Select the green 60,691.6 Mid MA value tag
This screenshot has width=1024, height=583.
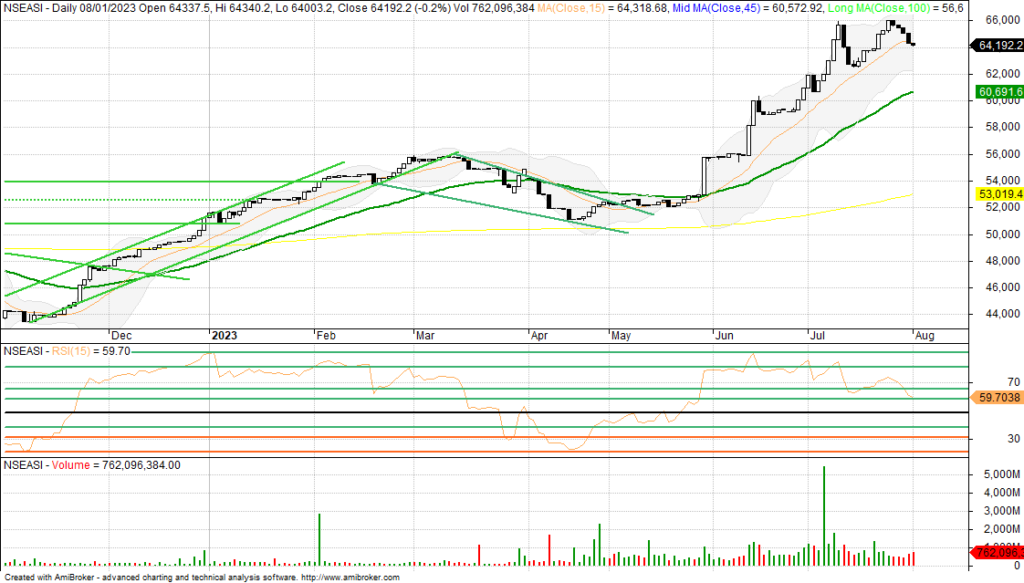click(996, 92)
